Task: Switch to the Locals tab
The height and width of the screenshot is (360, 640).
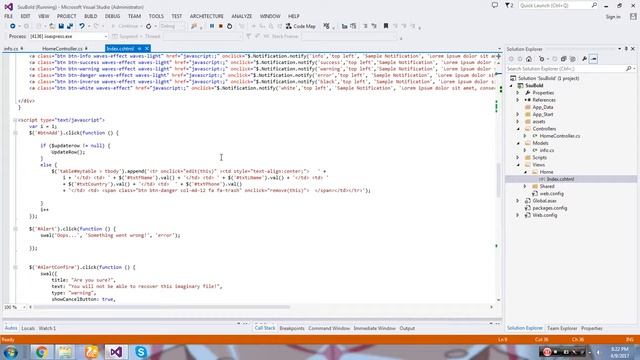Action: tap(28, 328)
